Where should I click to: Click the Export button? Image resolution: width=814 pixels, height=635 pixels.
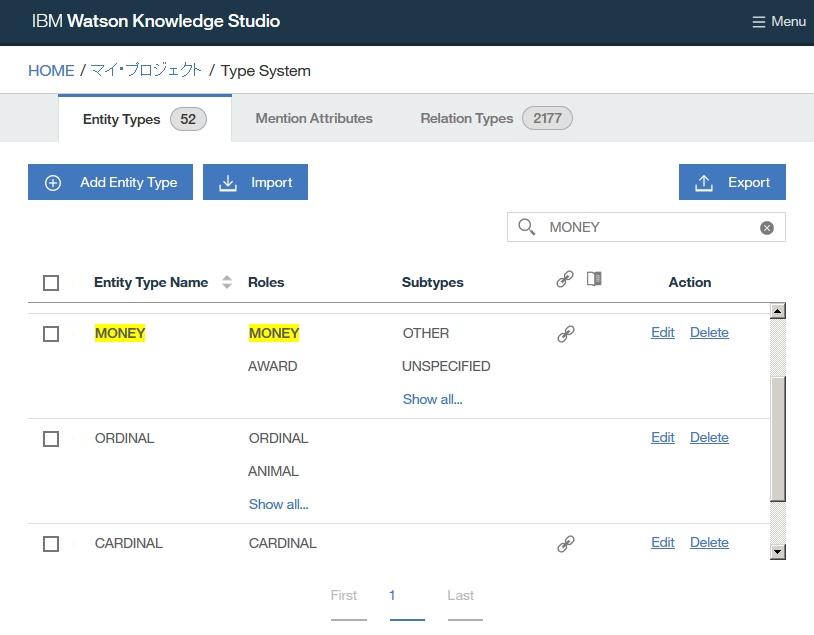732,182
